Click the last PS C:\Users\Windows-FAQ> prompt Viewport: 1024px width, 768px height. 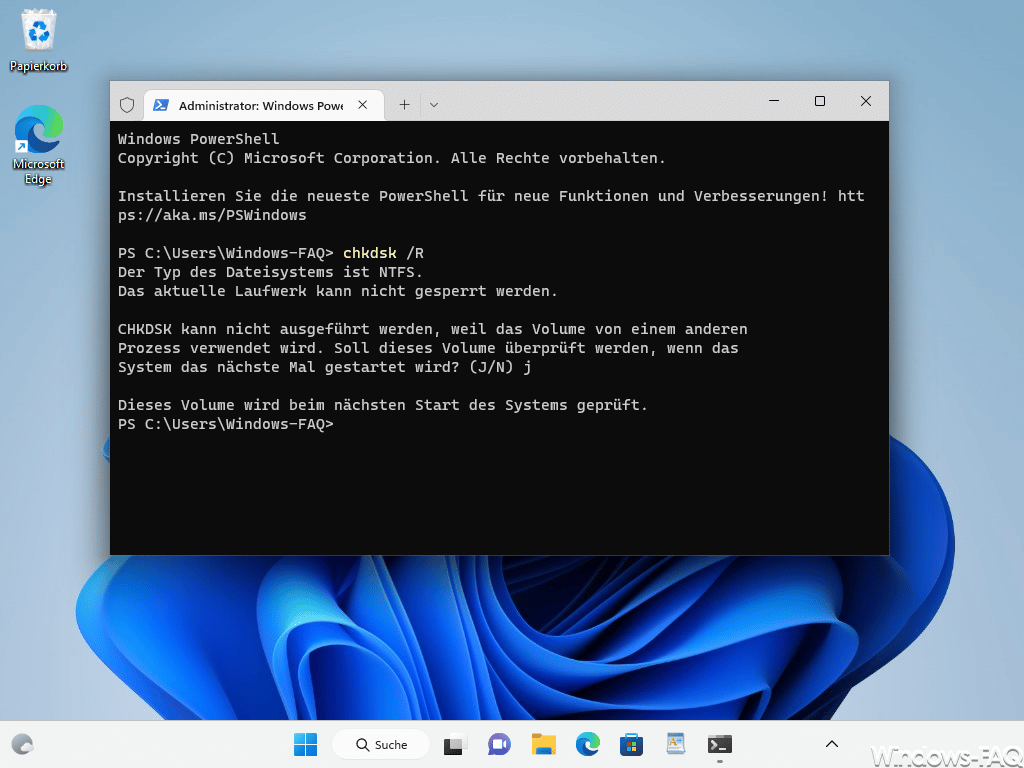click(x=225, y=424)
